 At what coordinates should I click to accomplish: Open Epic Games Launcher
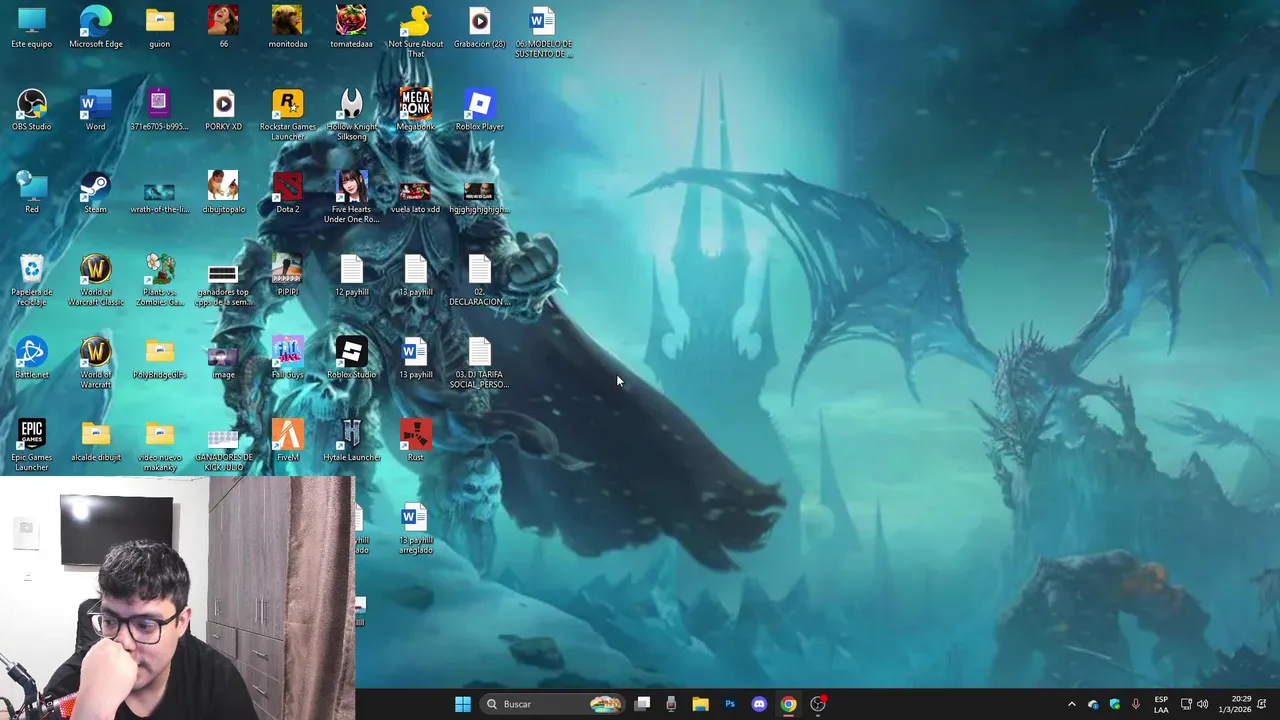[x=32, y=446]
